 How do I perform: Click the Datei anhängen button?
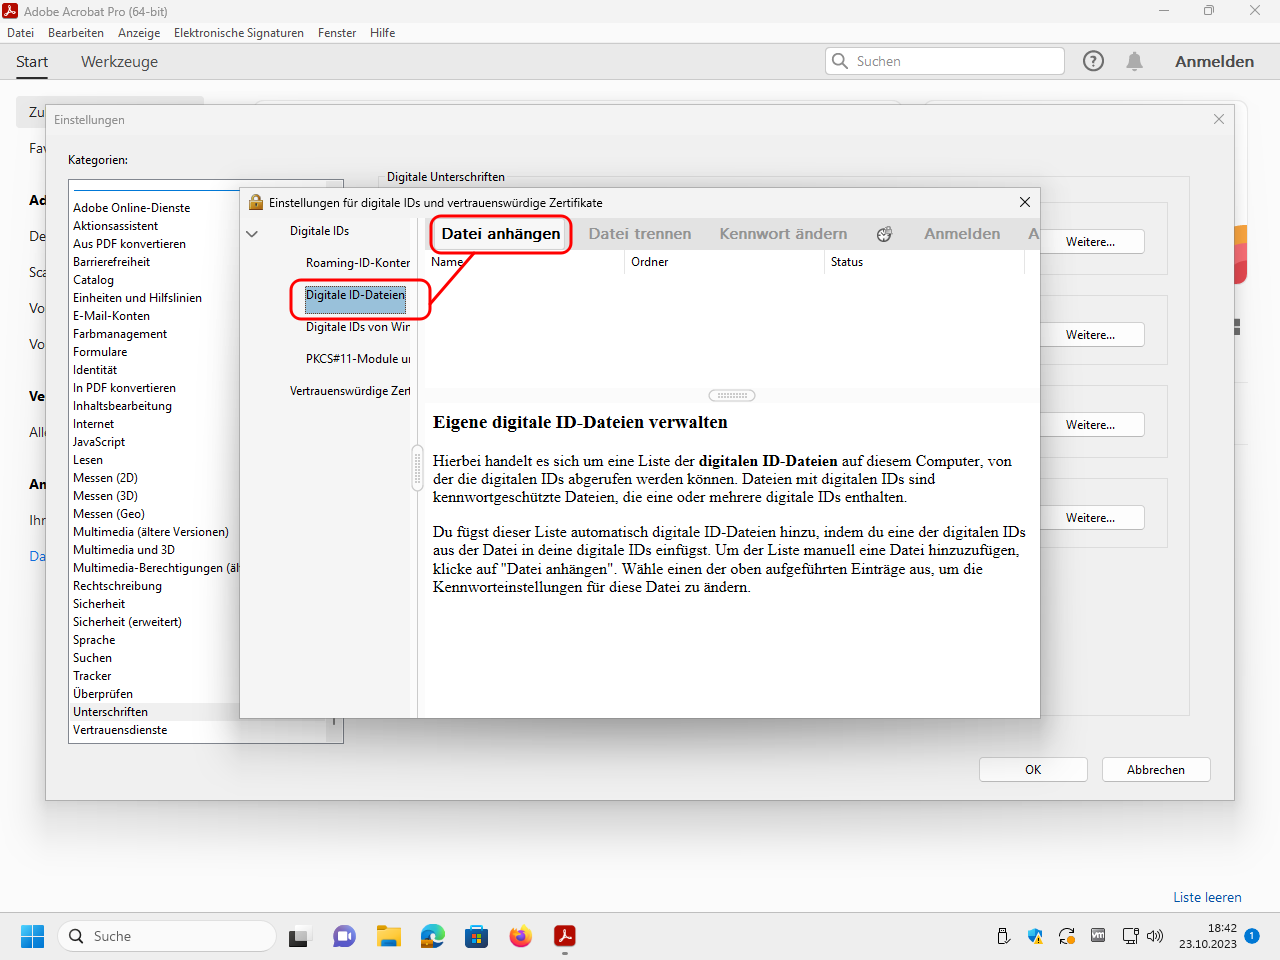click(501, 234)
